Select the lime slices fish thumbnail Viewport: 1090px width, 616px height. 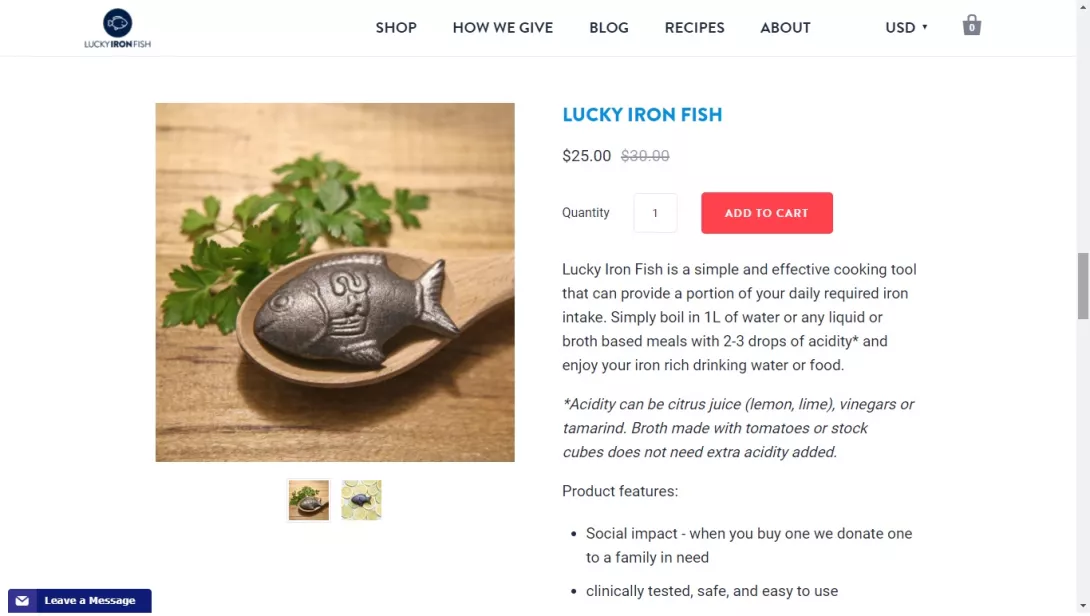click(361, 500)
